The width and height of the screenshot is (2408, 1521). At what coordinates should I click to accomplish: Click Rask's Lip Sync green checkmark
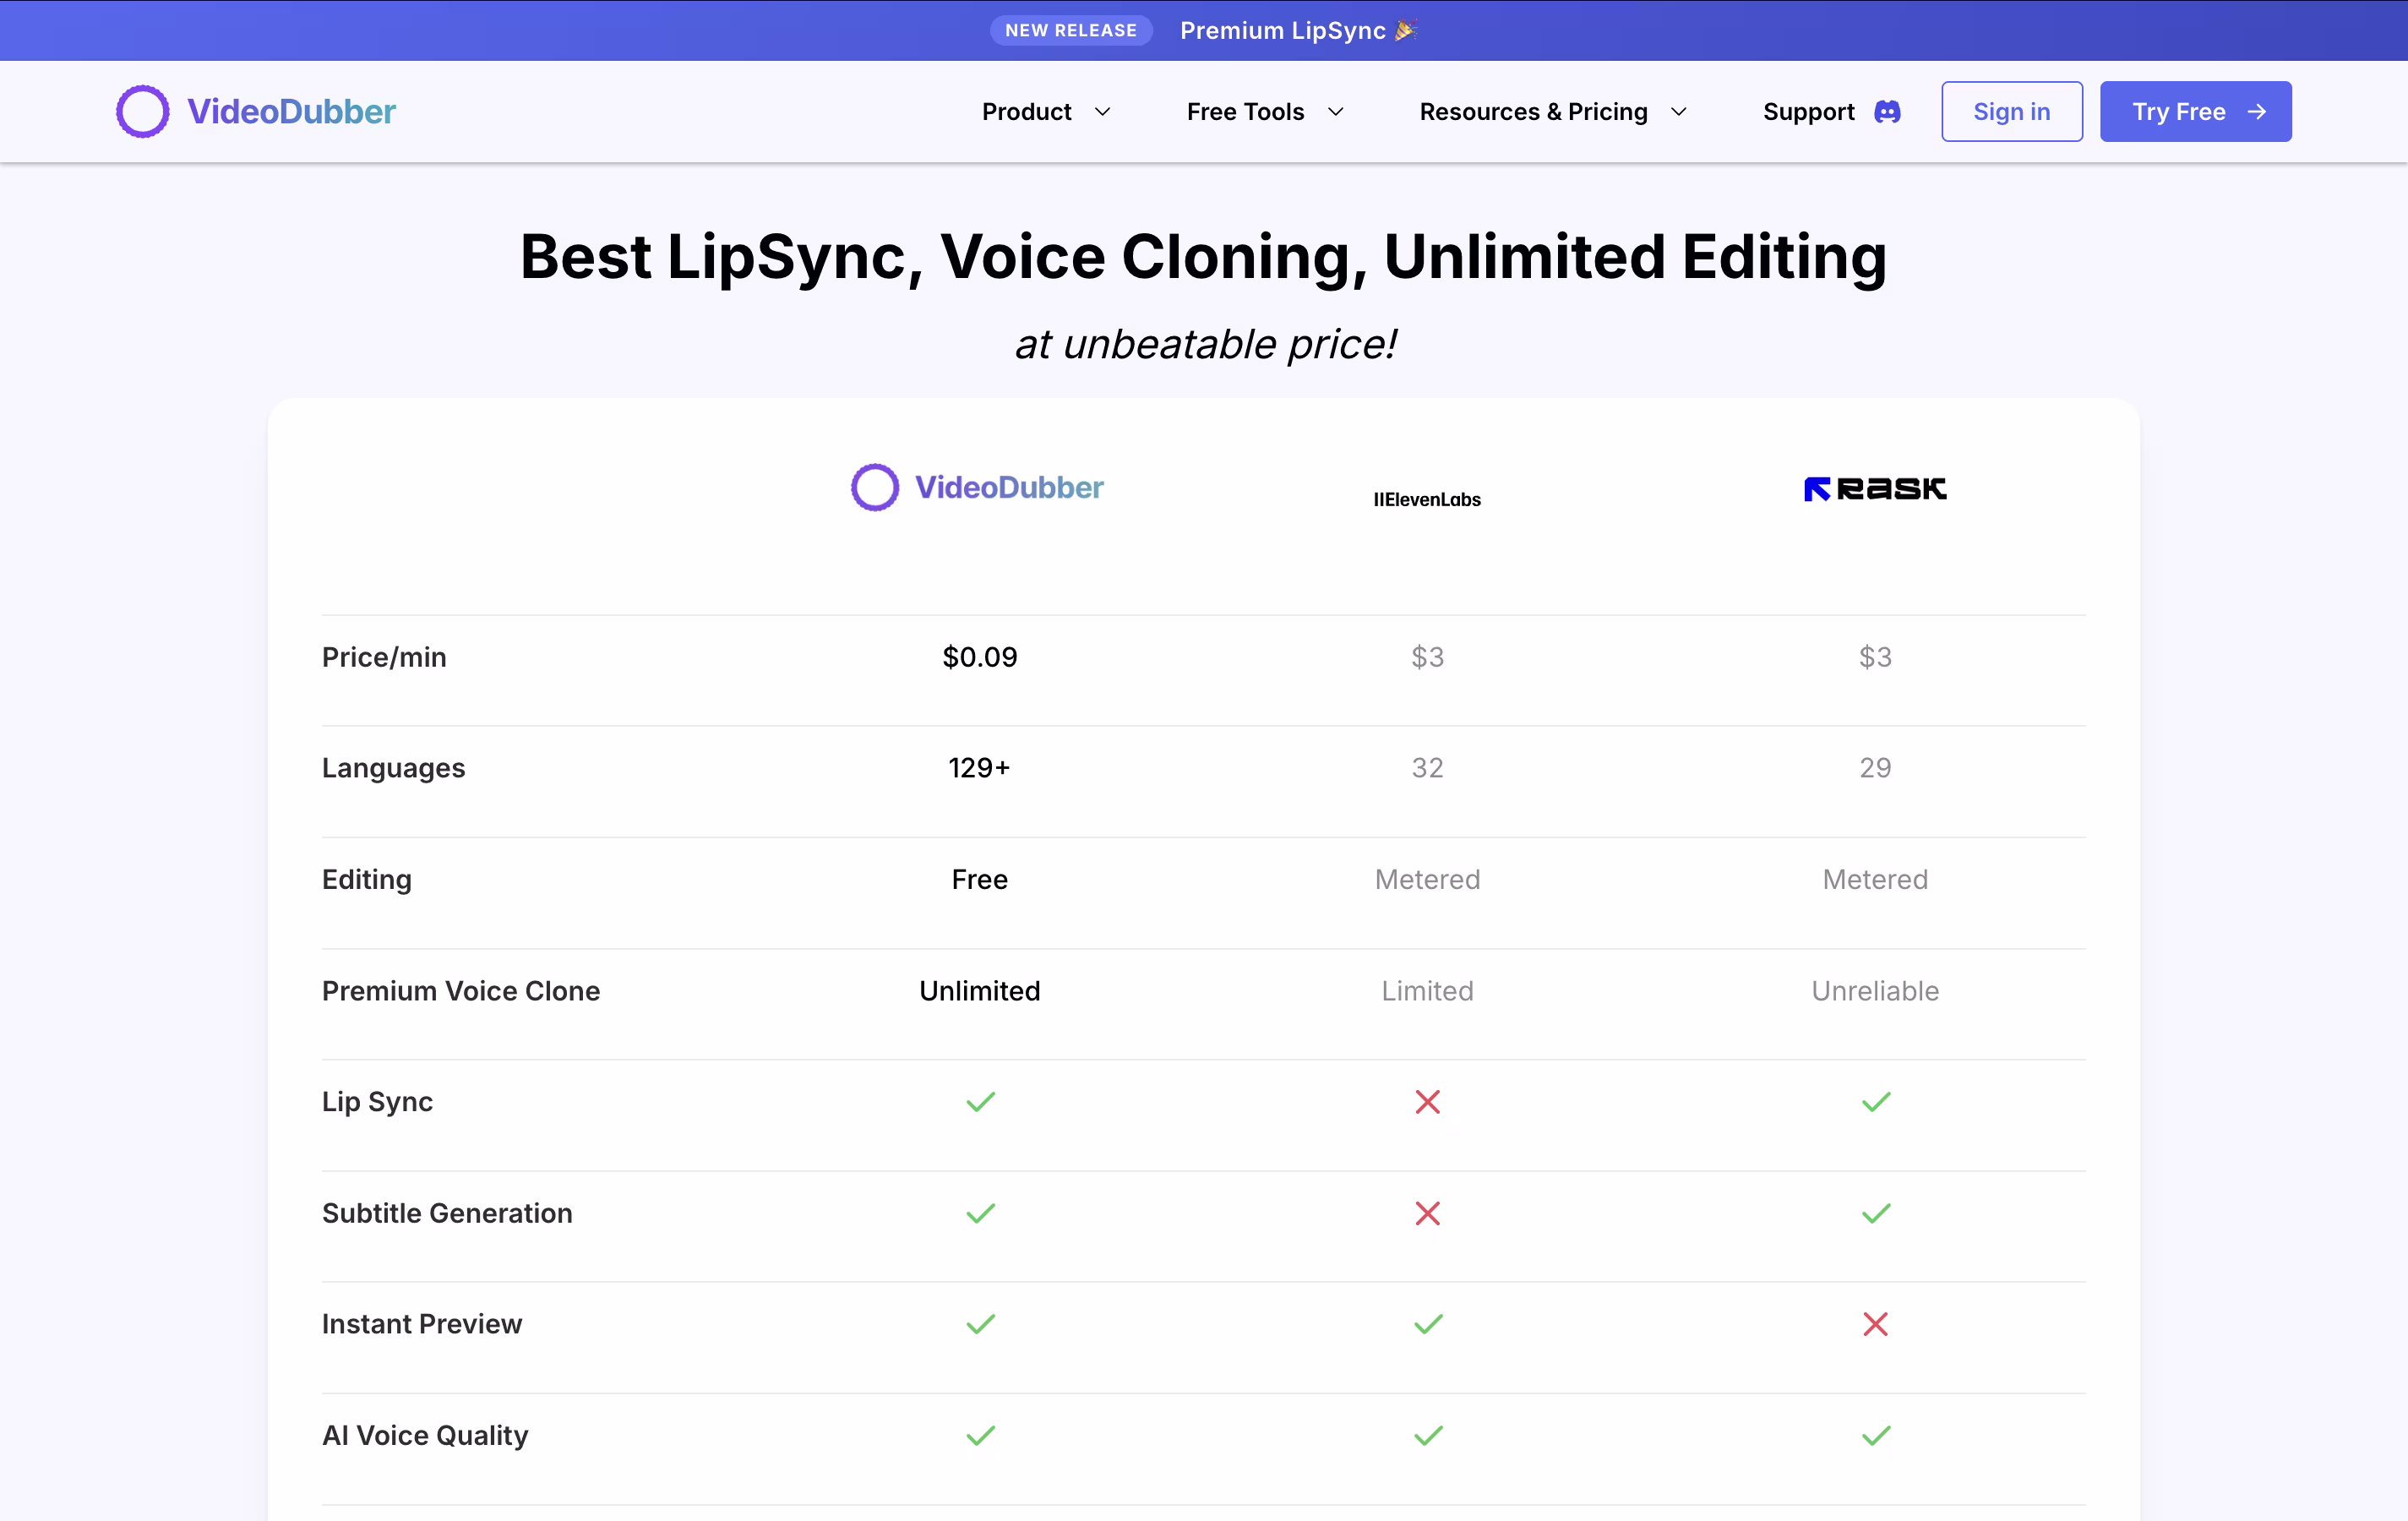coord(1875,1101)
